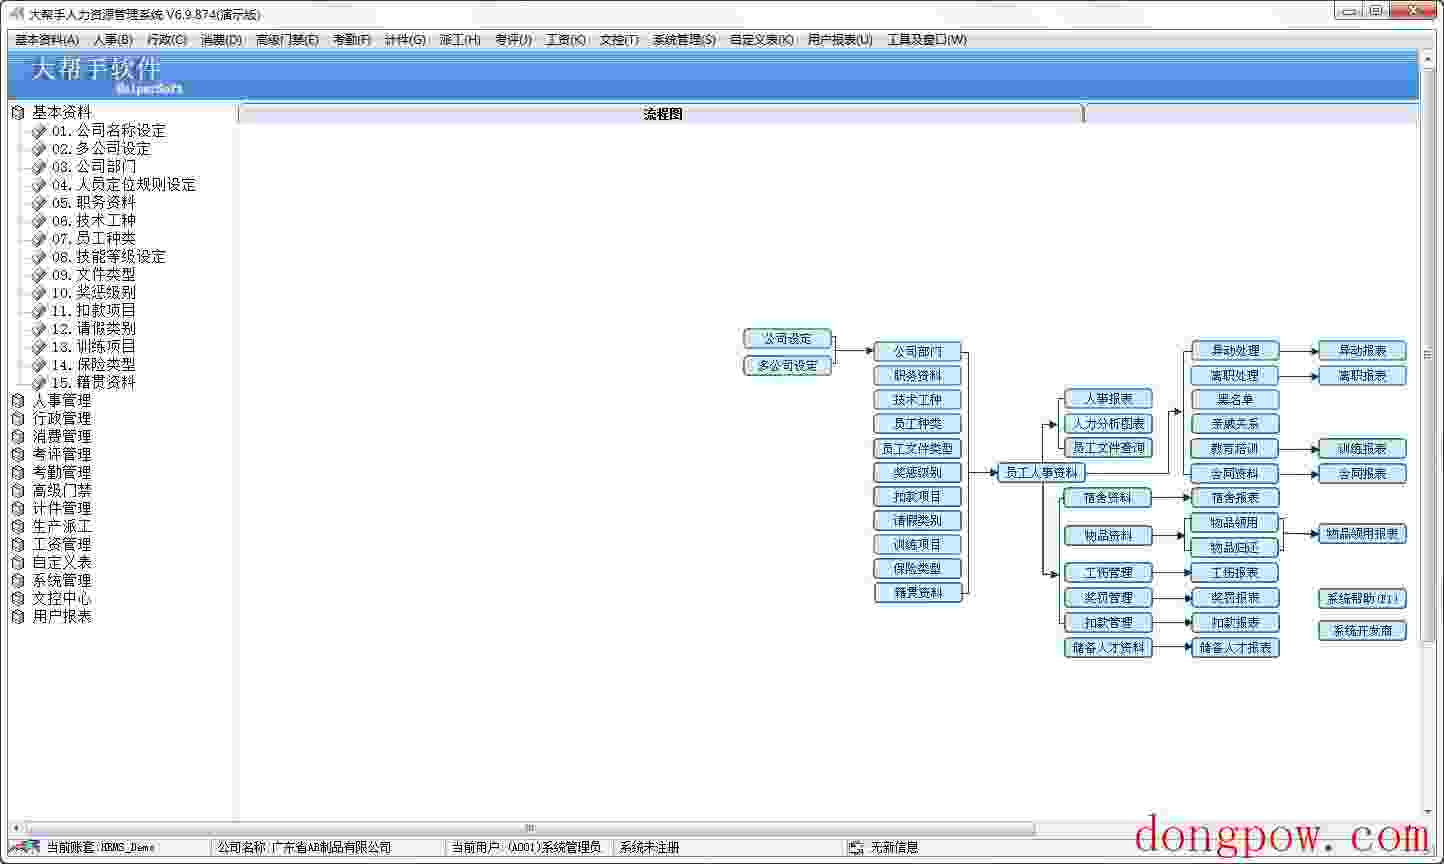Click the cube icon of 文控中心

coord(18,599)
